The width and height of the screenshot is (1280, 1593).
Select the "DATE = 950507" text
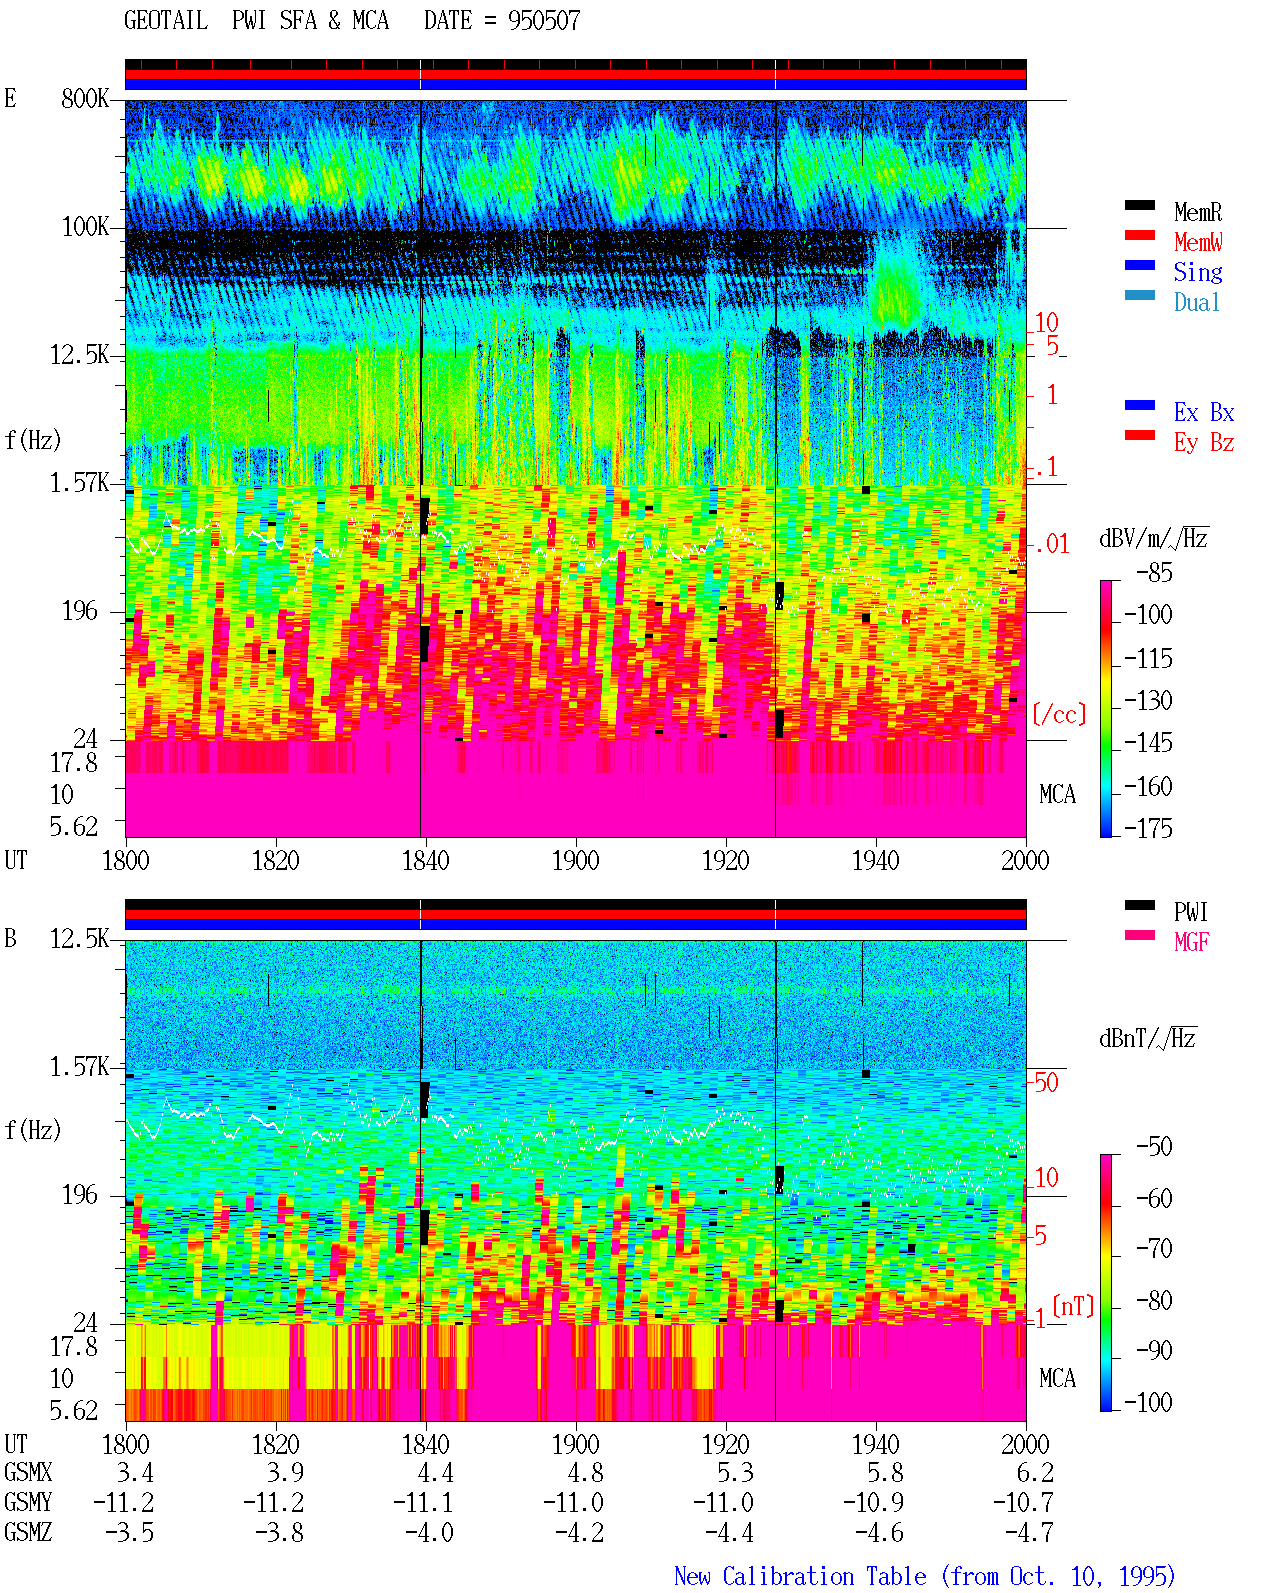click(x=502, y=21)
